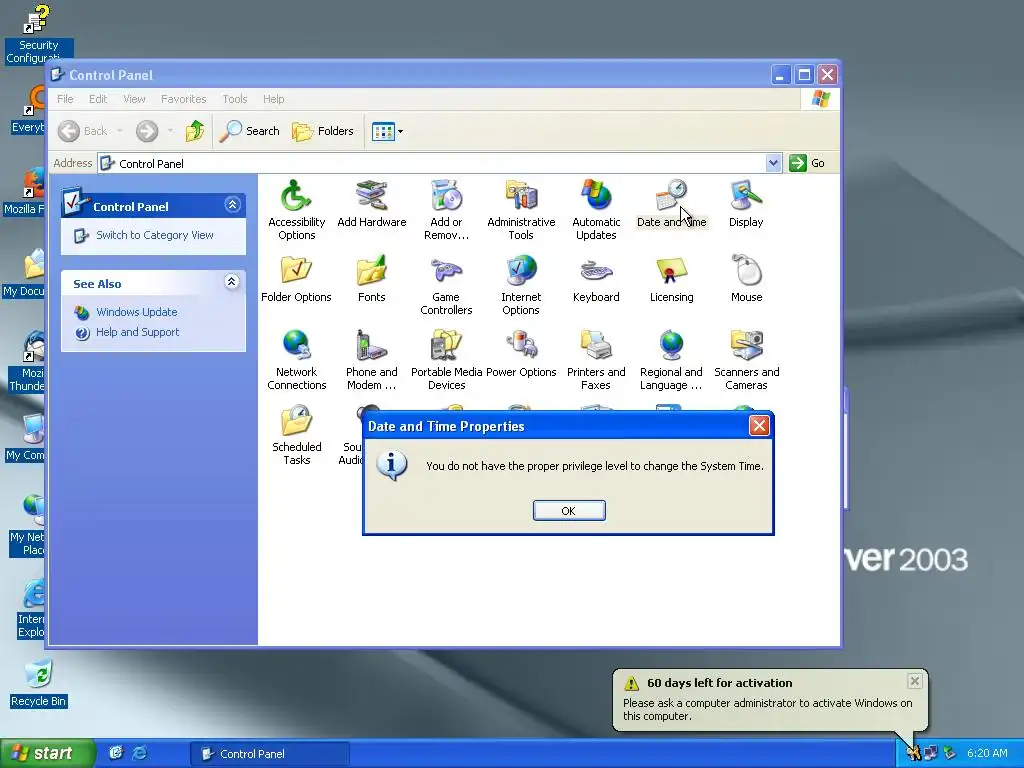This screenshot has width=1024, height=768.
Task: Open Power Options icon
Action: (x=521, y=353)
